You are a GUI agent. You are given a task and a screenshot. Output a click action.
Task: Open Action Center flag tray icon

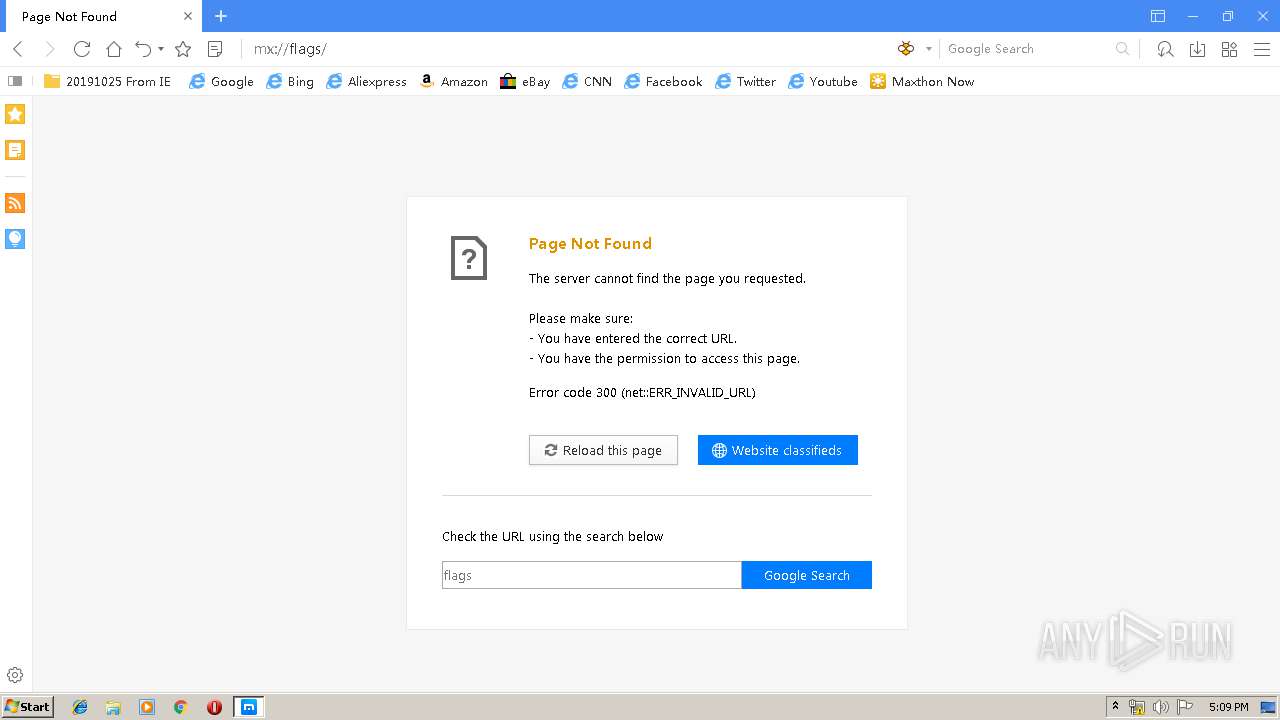click(x=1185, y=707)
